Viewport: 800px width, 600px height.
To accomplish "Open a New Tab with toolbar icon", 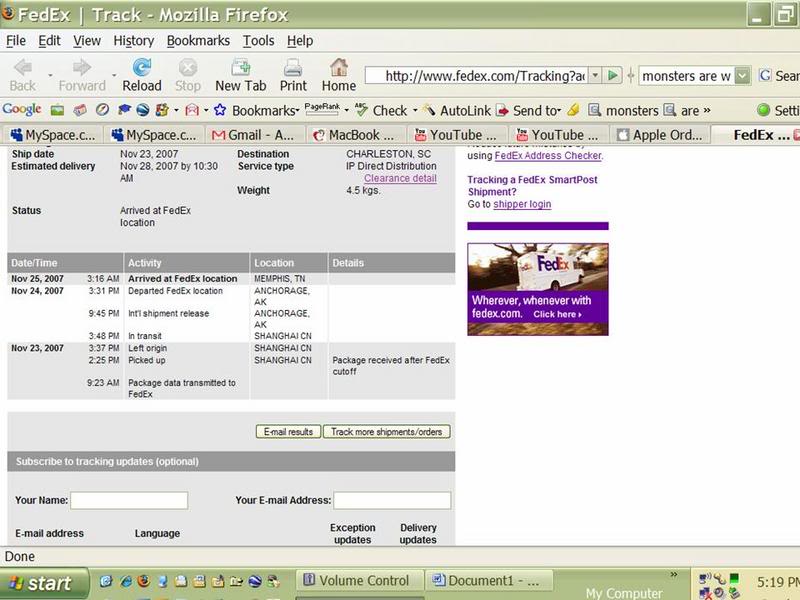I will coord(240,74).
